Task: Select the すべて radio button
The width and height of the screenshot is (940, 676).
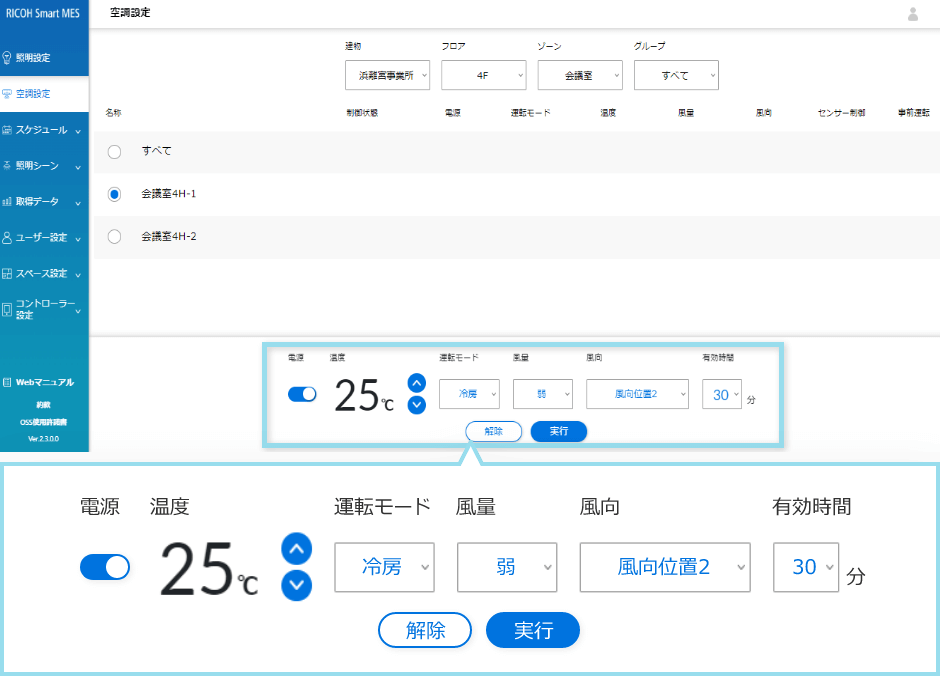Action: [x=113, y=152]
